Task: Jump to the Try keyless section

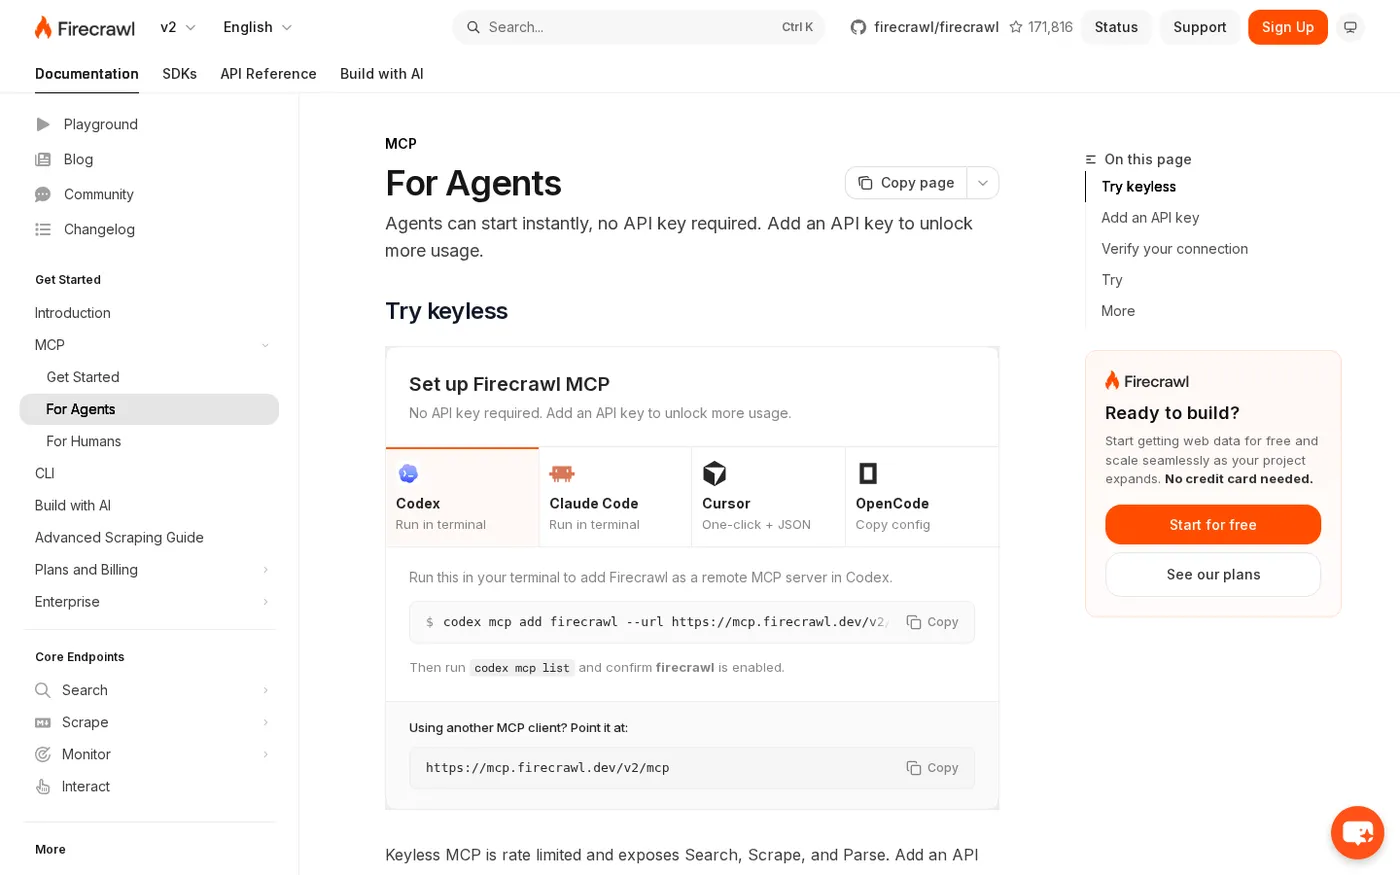Action: pyautogui.click(x=1139, y=187)
